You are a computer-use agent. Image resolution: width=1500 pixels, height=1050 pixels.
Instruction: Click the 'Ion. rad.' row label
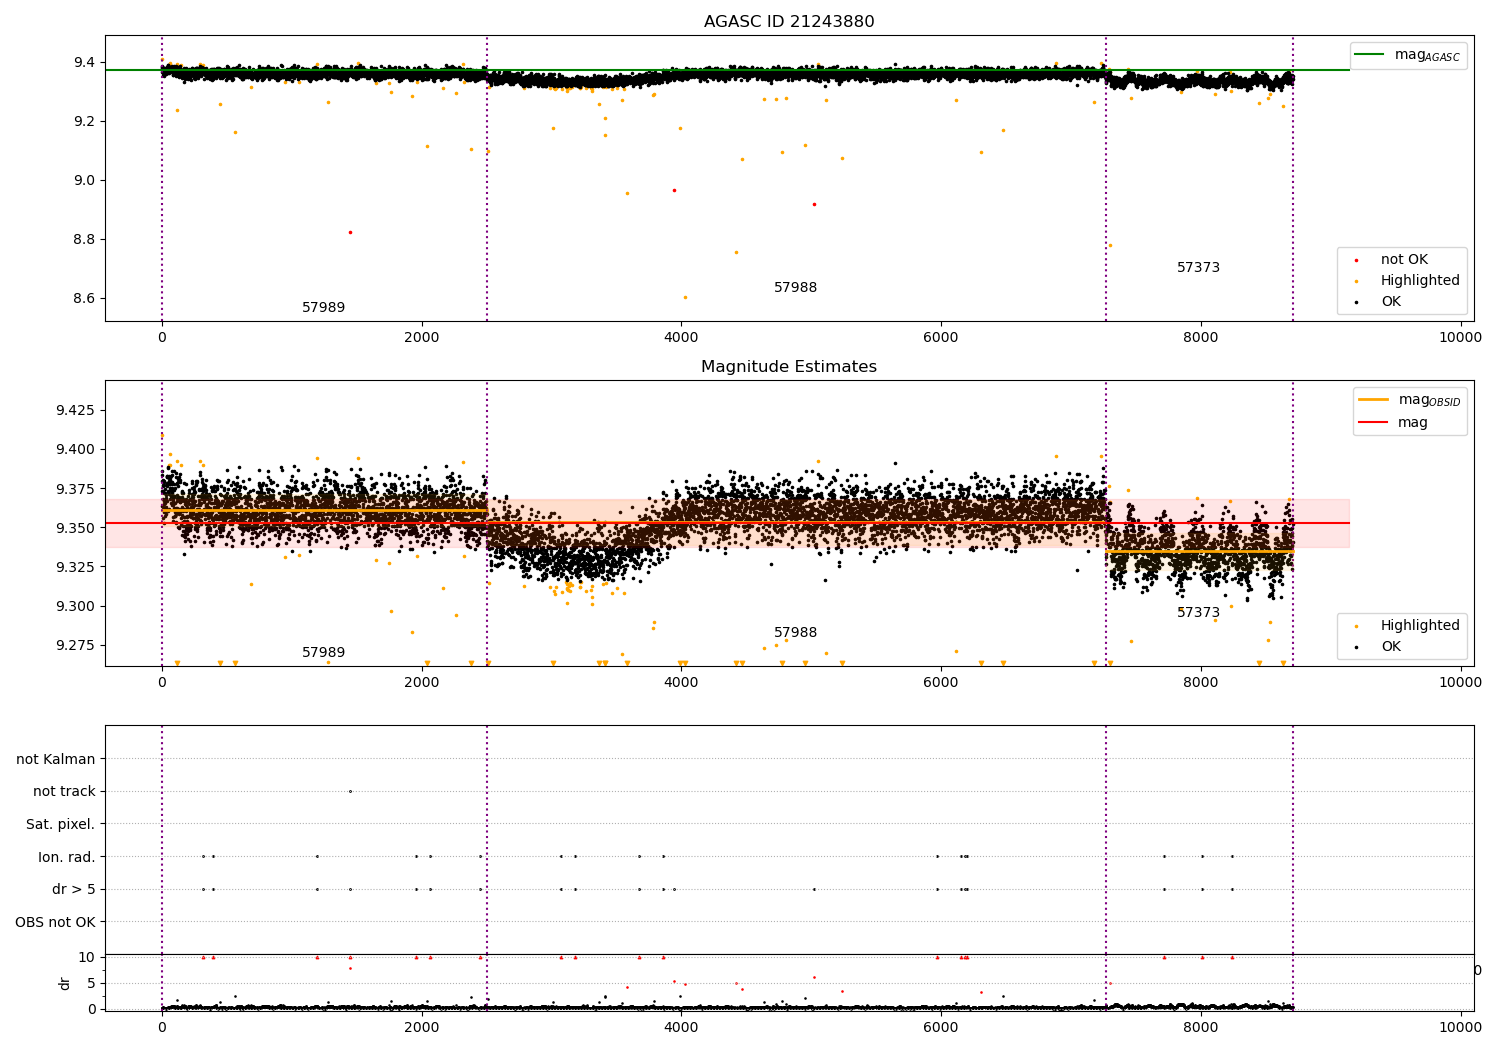click(x=67, y=857)
